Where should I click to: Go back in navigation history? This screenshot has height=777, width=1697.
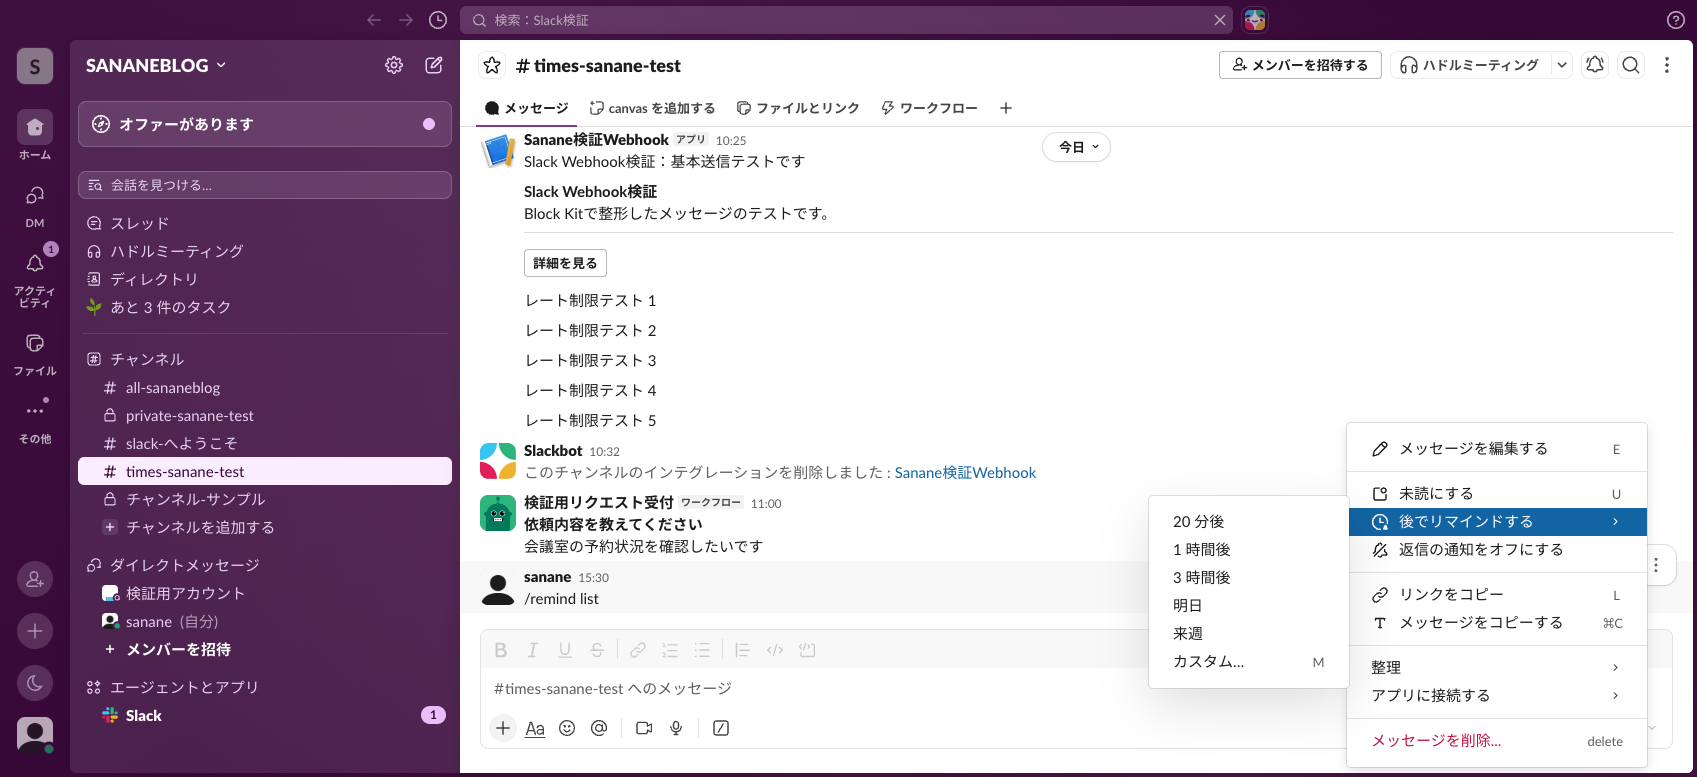click(x=374, y=20)
